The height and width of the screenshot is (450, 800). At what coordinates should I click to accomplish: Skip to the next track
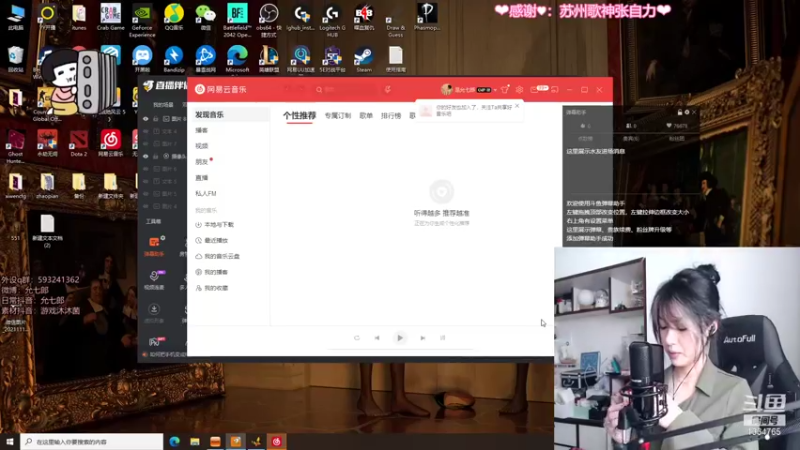pyautogui.click(x=422, y=338)
